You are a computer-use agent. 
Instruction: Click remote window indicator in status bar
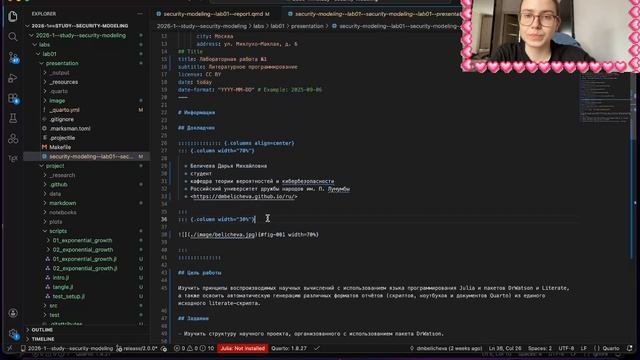point(10,348)
